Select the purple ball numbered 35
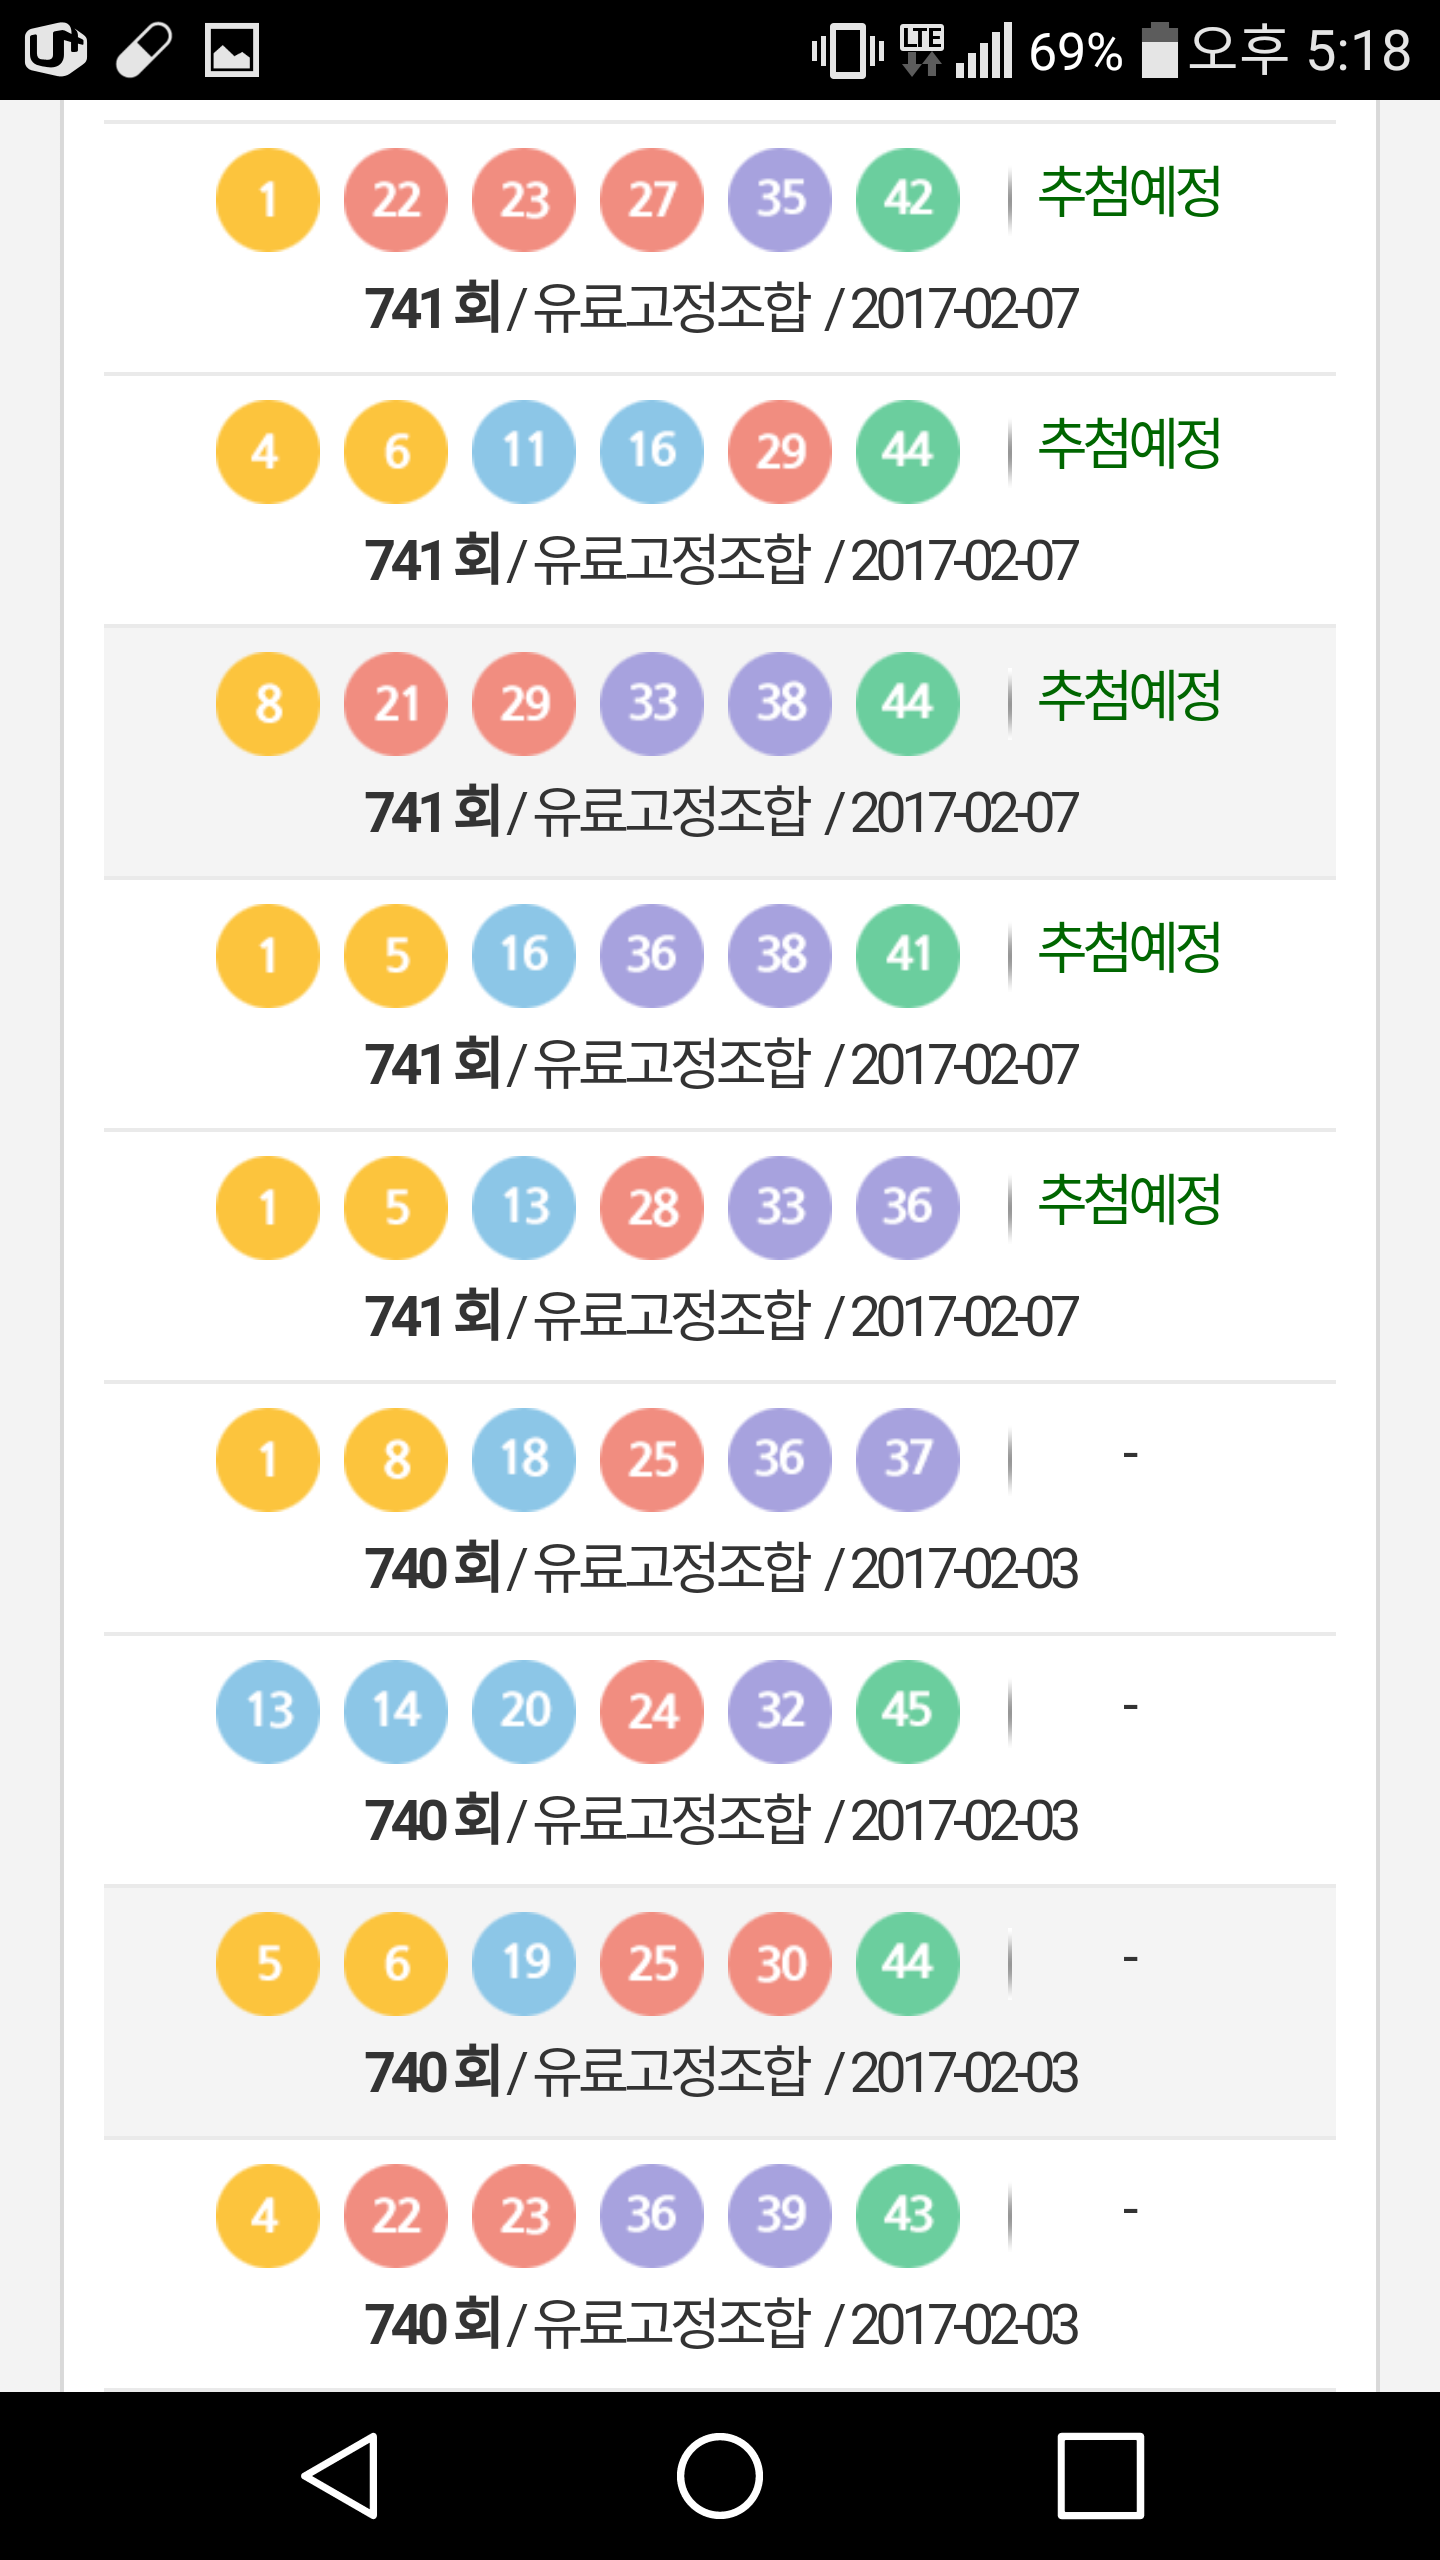The image size is (1440, 2560). (780, 200)
